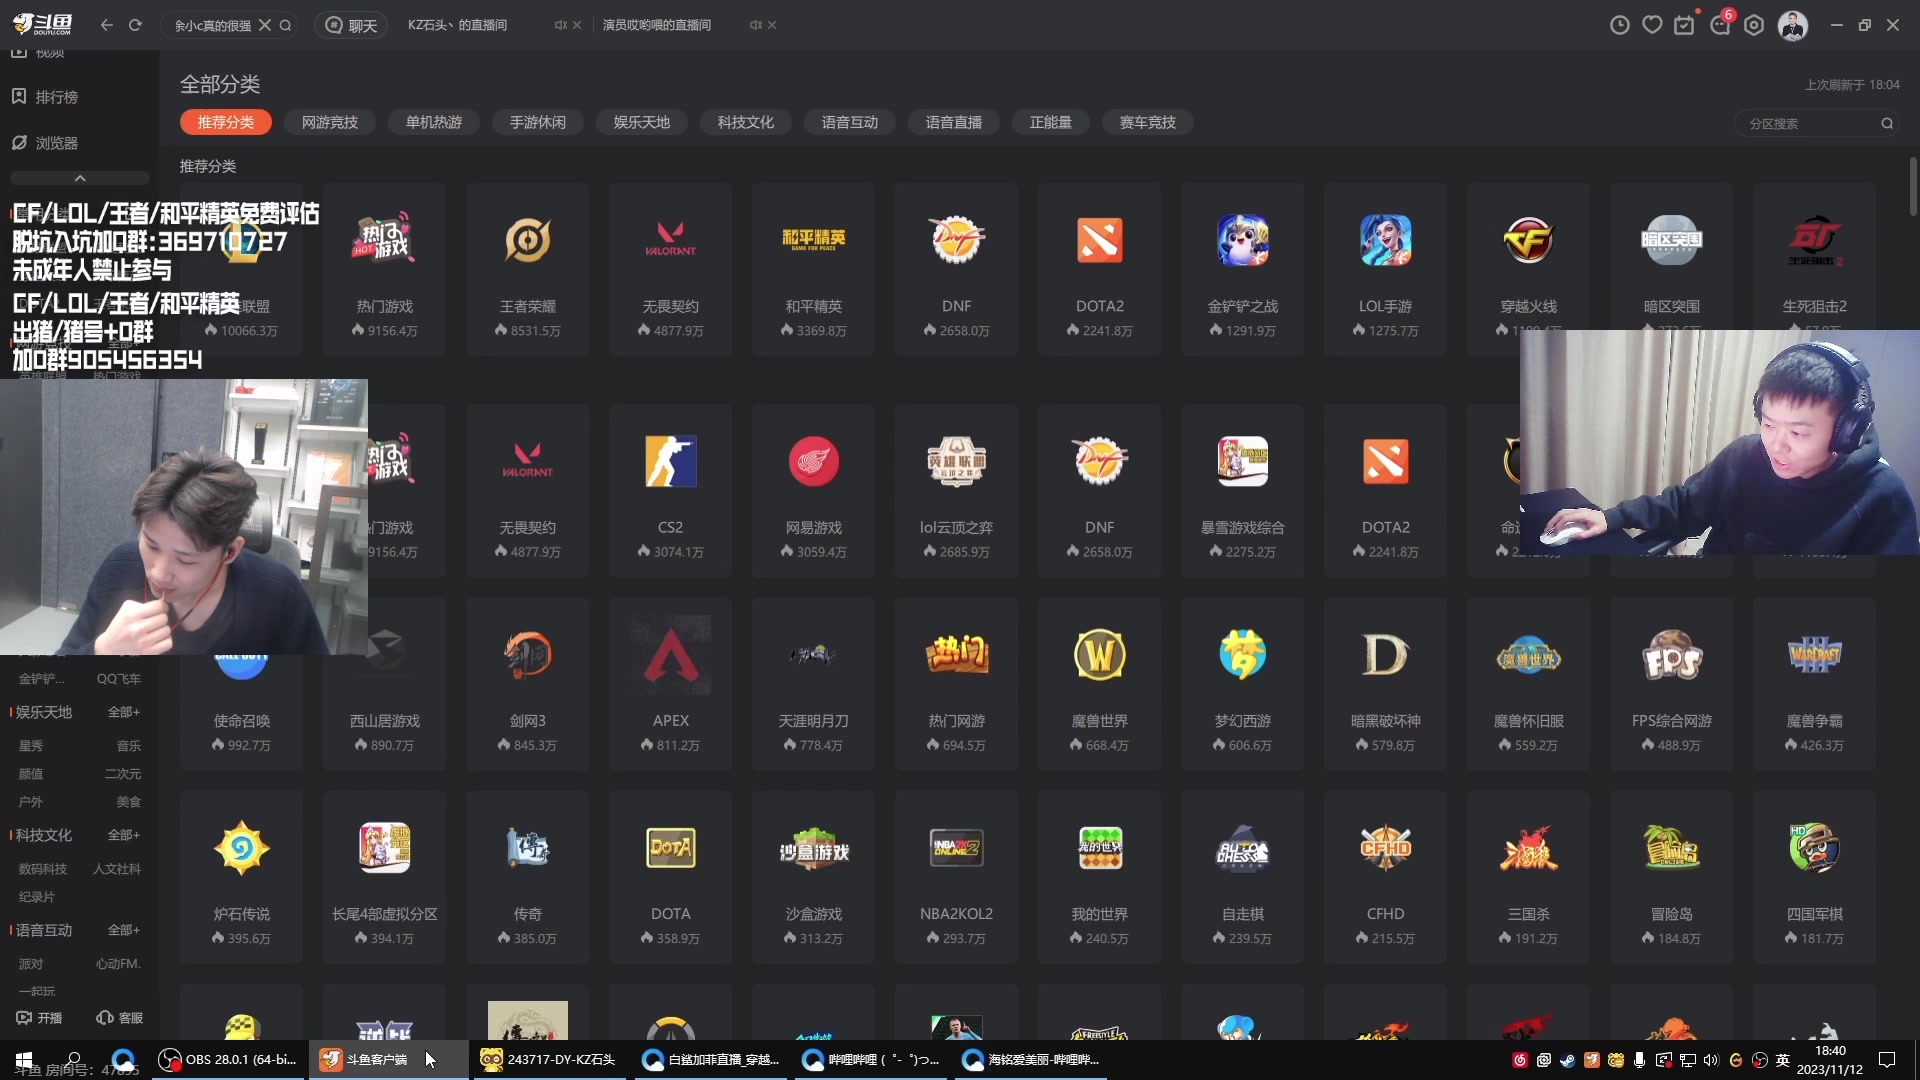Viewport: 1920px width, 1080px height.
Task: Collapse sidebar section with the up chevron
Action: (x=80, y=178)
